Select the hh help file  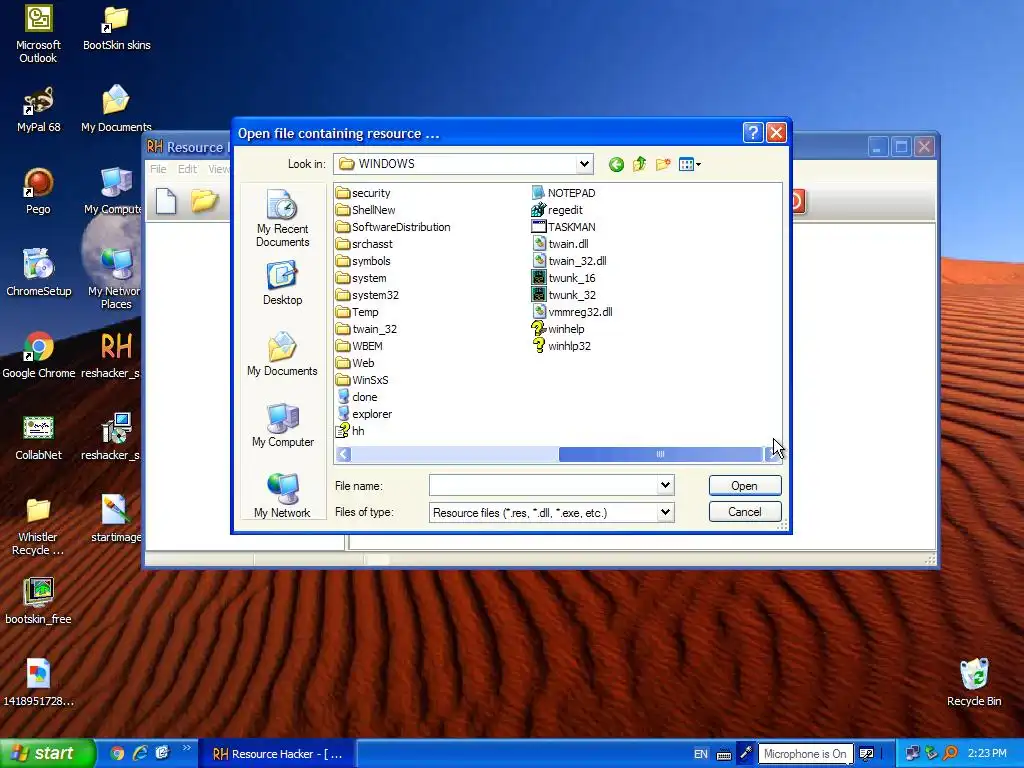[350, 431]
